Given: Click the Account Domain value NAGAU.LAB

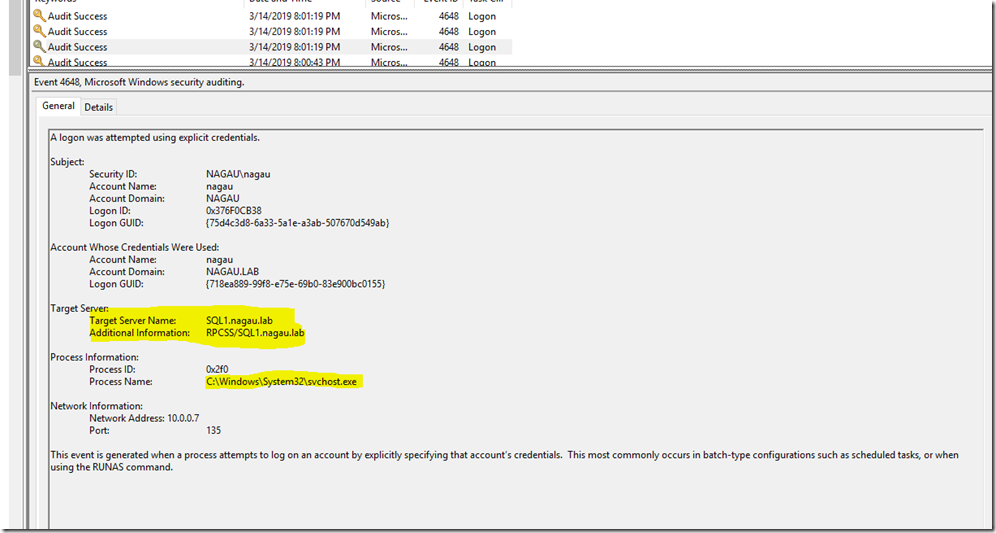Looking at the screenshot, I should pos(230,272).
